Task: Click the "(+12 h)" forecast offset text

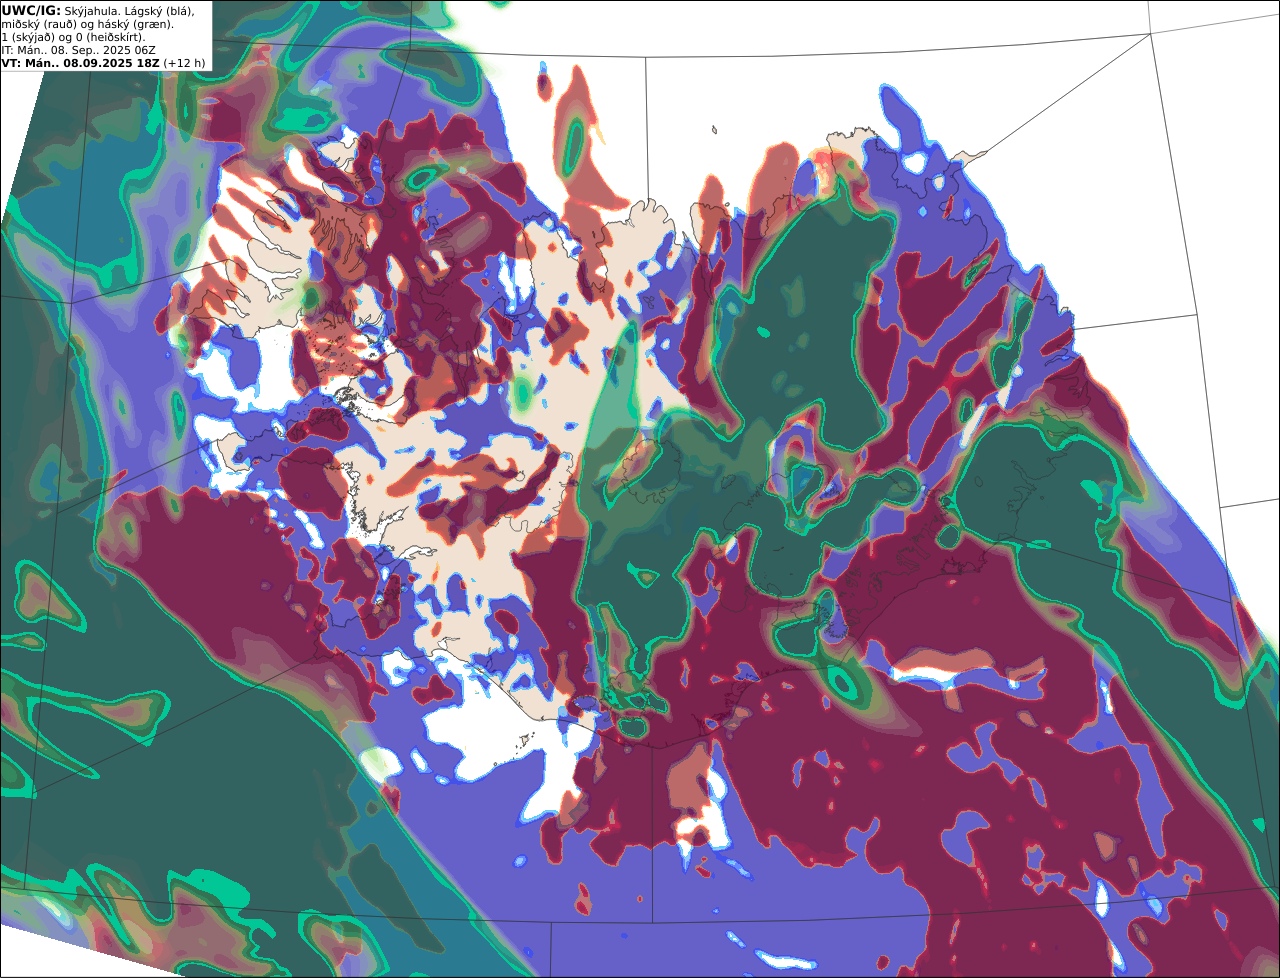Action: pos(185,63)
